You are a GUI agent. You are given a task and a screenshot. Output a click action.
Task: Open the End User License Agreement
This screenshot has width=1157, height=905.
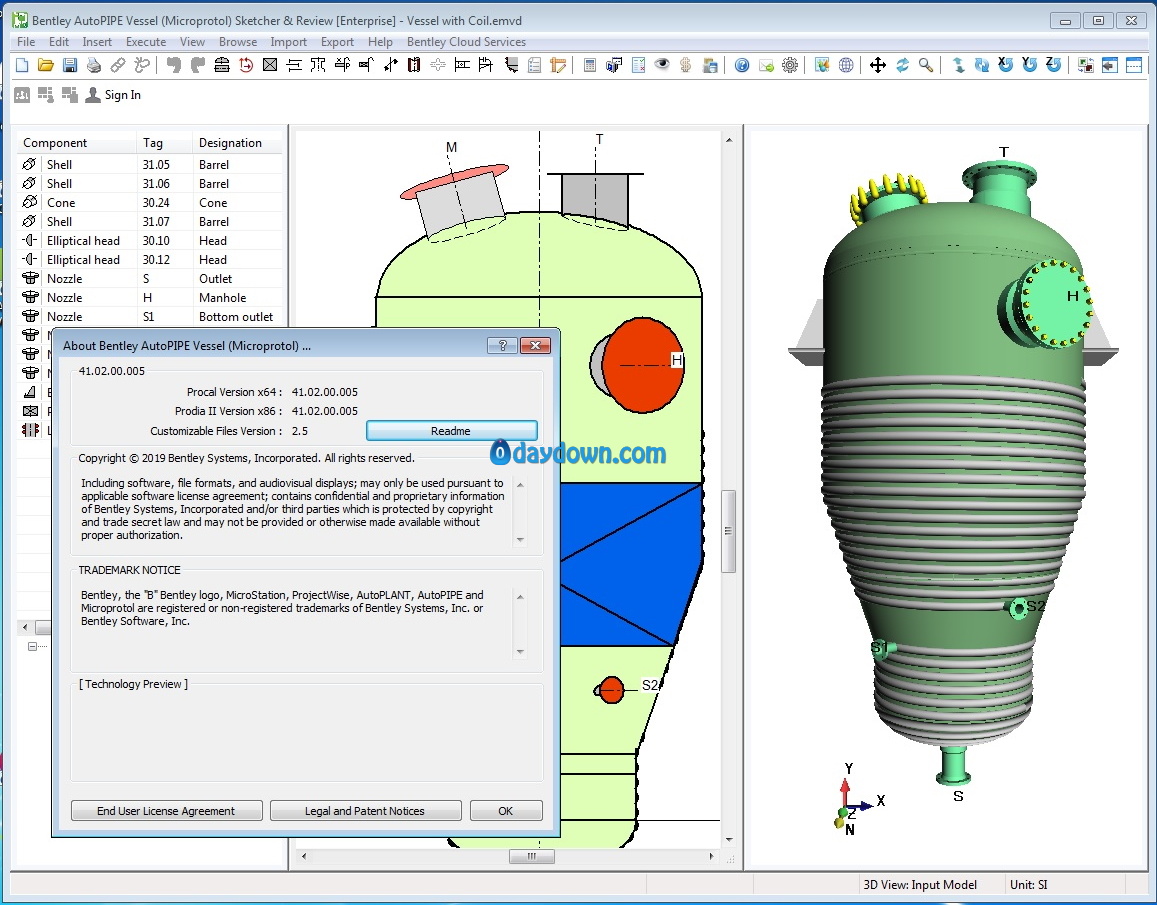(x=166, y=811)
